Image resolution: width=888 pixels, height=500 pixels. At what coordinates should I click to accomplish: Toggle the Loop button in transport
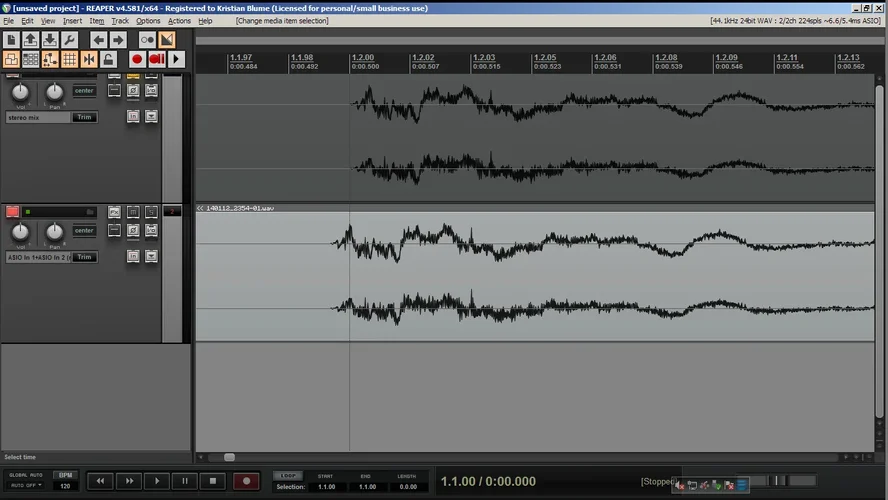coord(288,476)
